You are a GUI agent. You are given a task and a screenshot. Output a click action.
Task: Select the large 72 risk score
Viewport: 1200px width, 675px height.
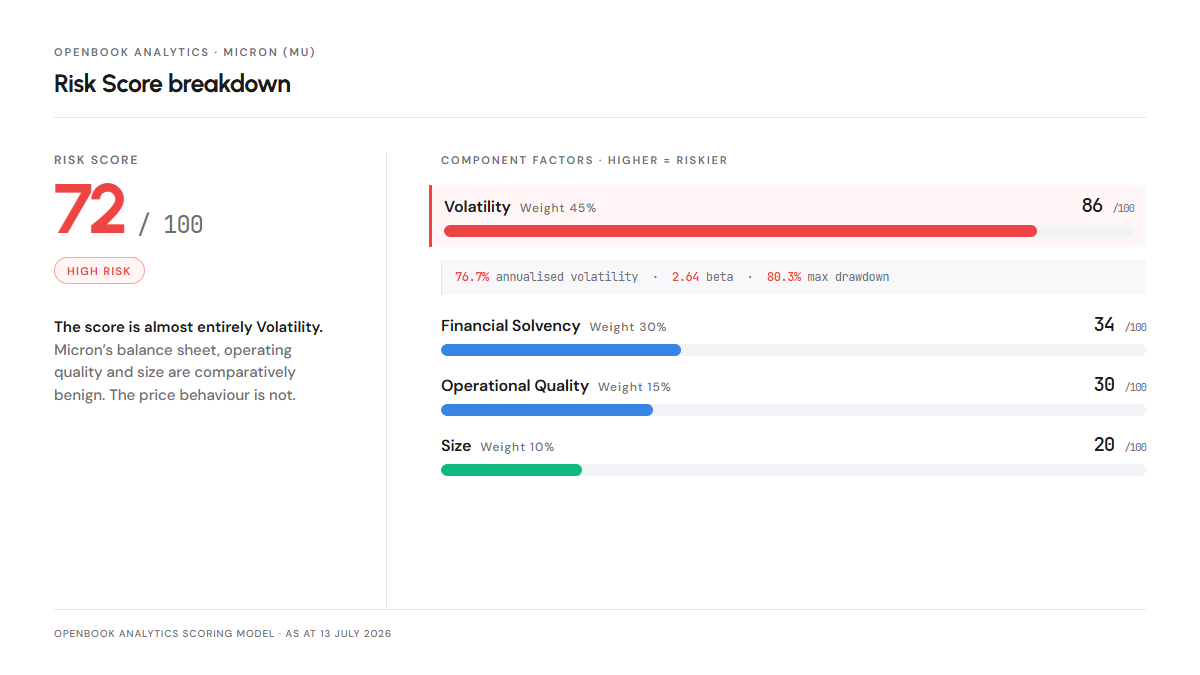click(90, 210)
